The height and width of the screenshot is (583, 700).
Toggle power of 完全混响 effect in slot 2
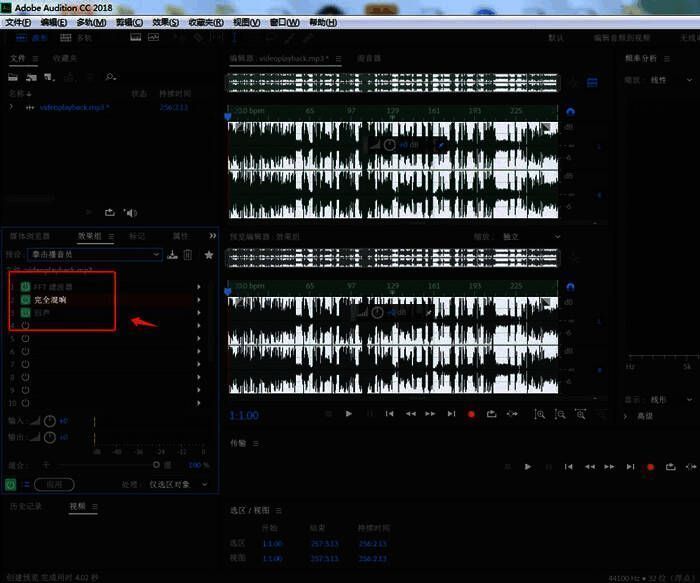[25, 300]
